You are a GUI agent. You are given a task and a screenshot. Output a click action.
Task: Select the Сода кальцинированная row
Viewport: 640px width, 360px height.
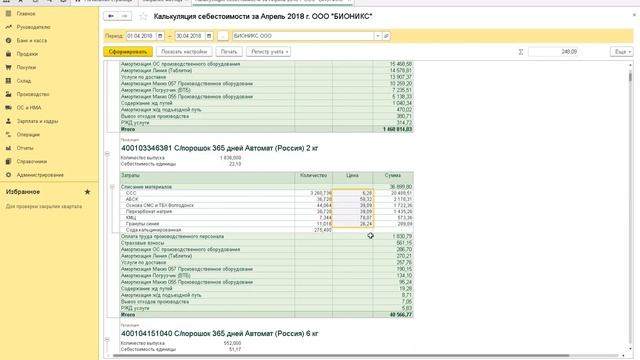[x=267, y=230]
